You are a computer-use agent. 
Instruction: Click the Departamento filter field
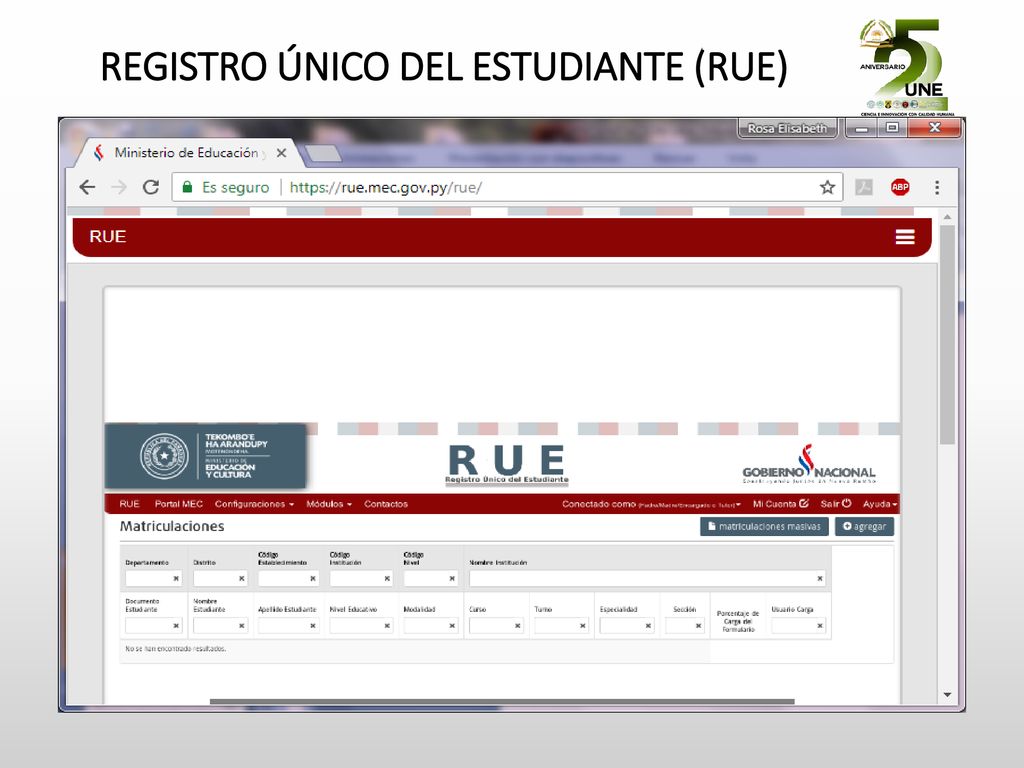[153, 579]
